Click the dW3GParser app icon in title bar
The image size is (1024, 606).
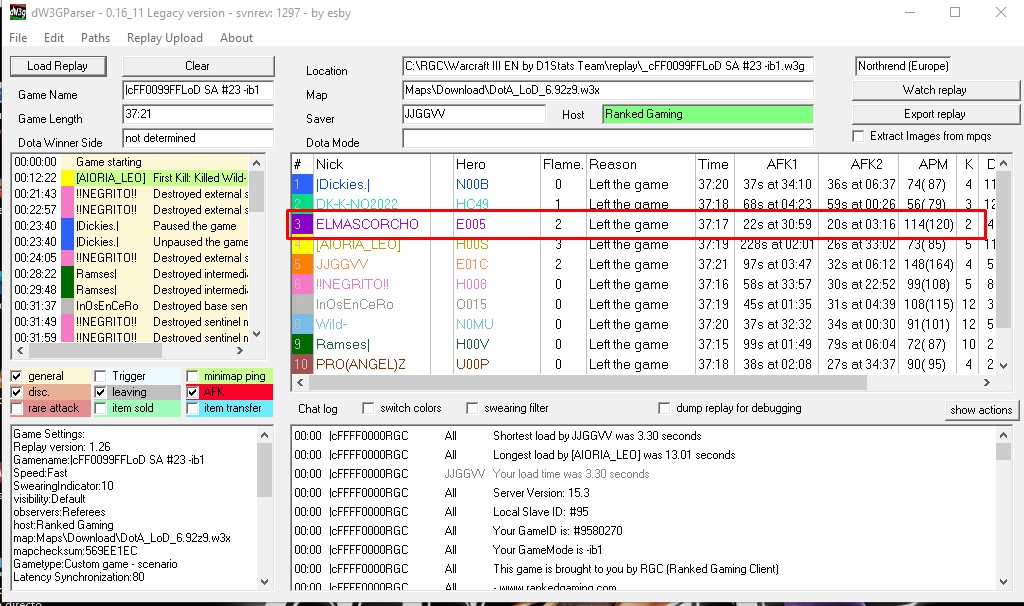coord(18,12)
